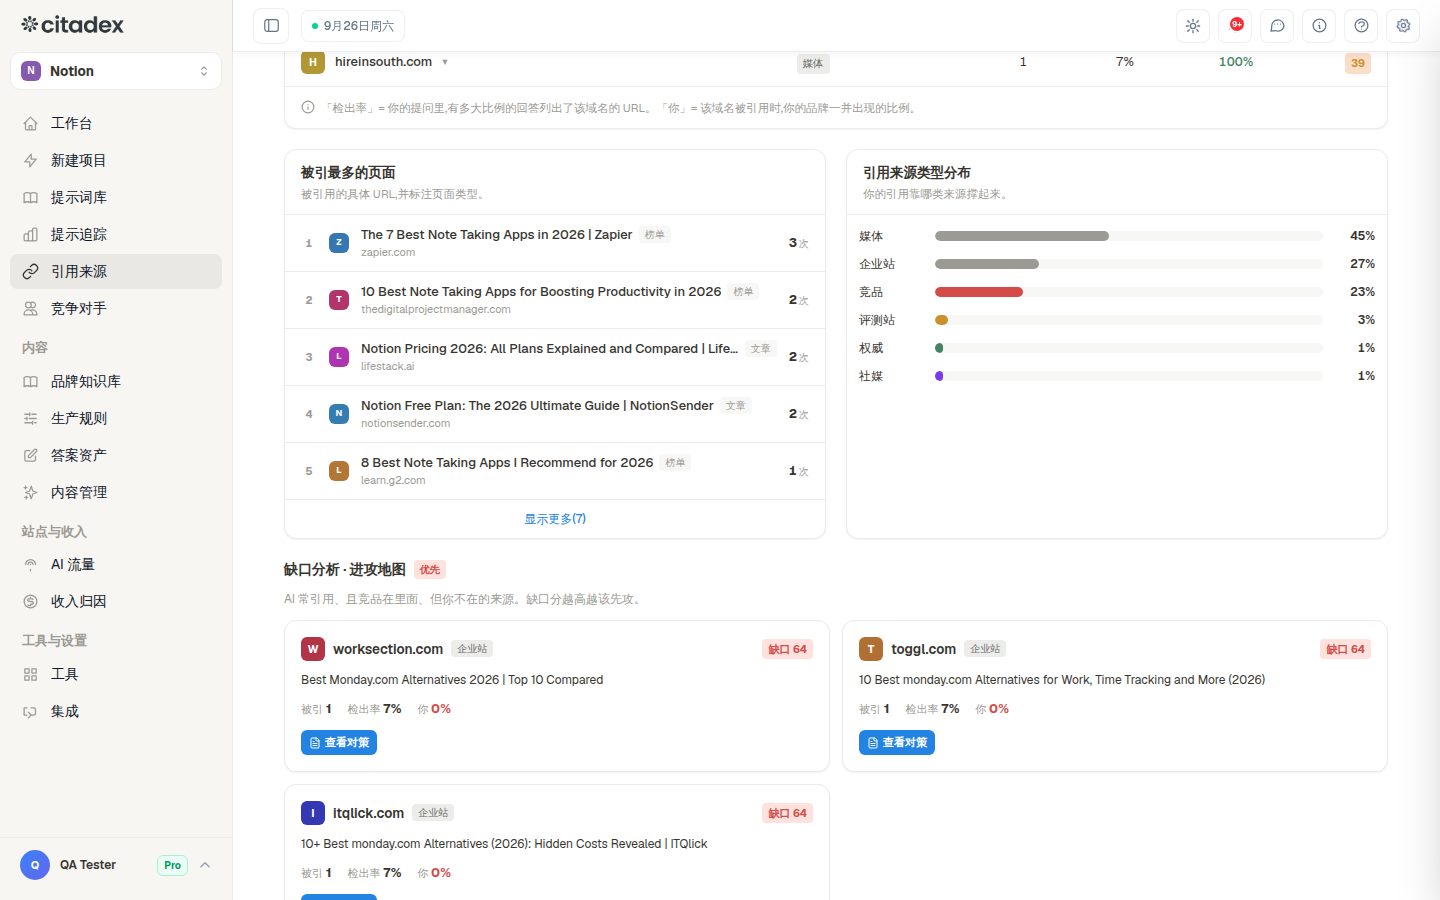
Task: Click the toggl.com T icon
Action: [871, 649]
